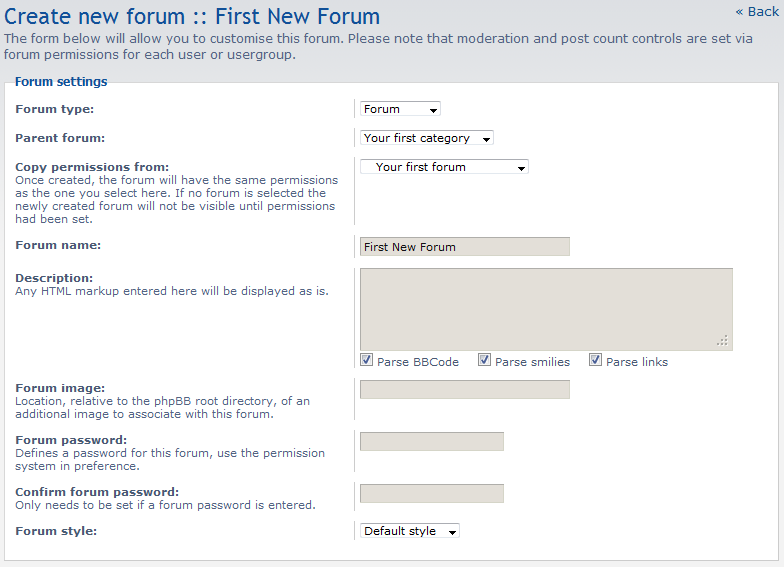Viewport: 784px width, 567px height.
Task: Uncheck the Parse links checkbox
Action: pos(596,360)
